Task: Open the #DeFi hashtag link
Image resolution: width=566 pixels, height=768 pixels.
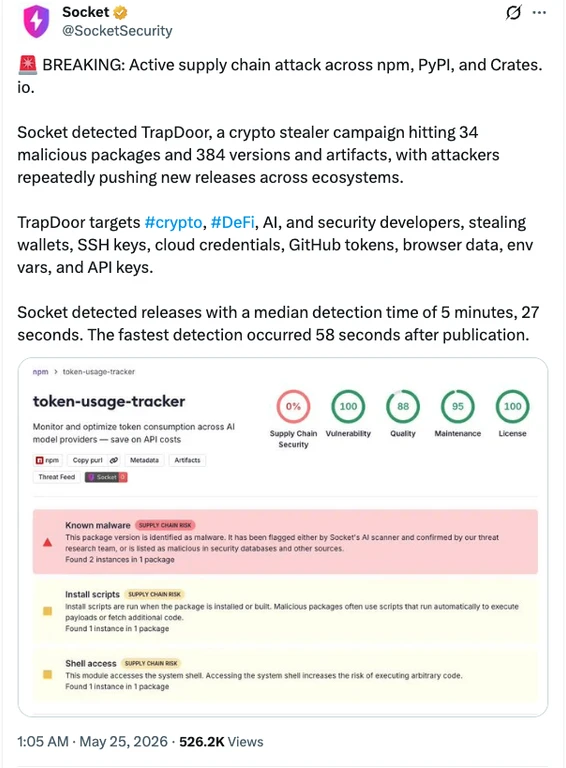Action: click(233, 222)
